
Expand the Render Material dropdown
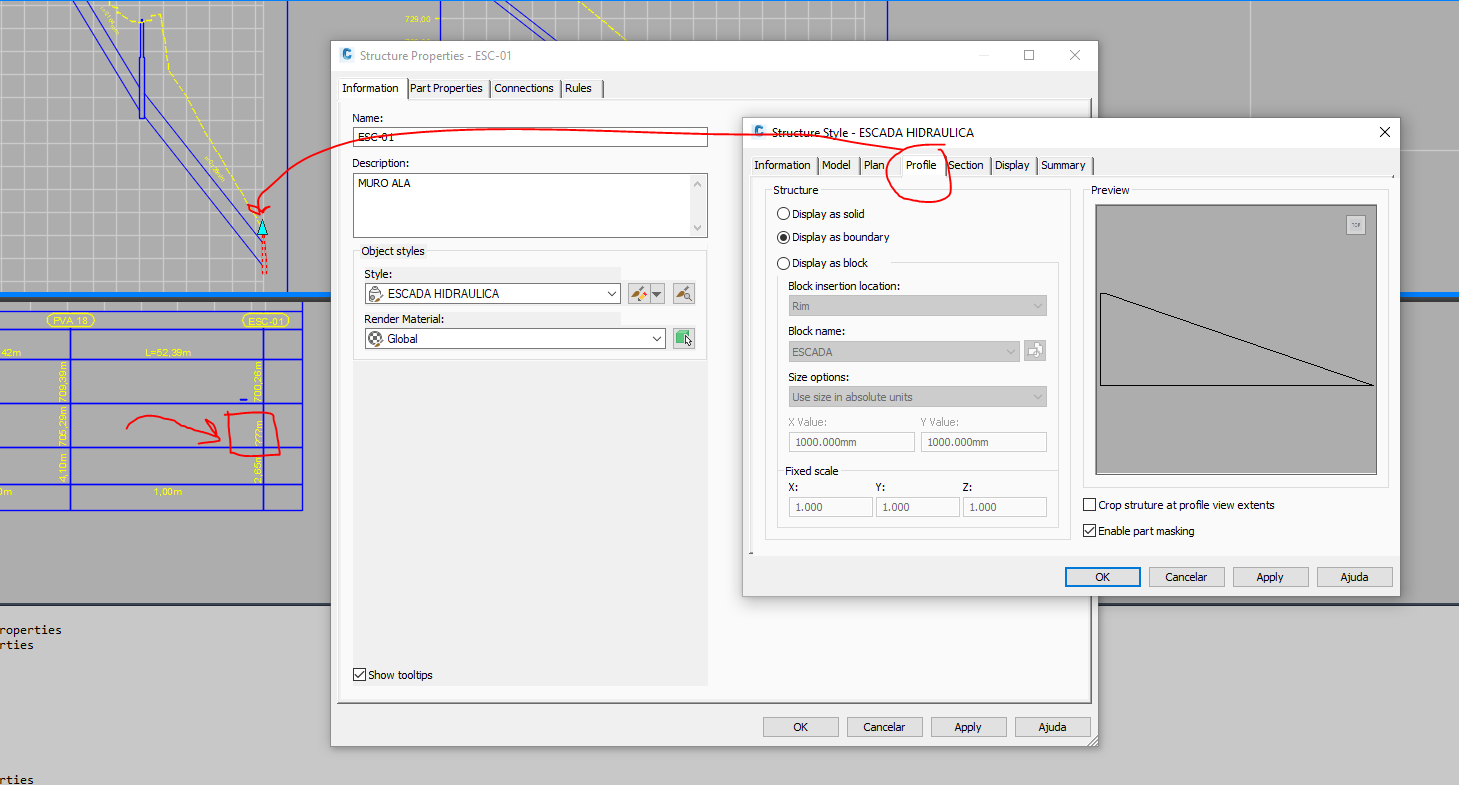coord(659,338)
